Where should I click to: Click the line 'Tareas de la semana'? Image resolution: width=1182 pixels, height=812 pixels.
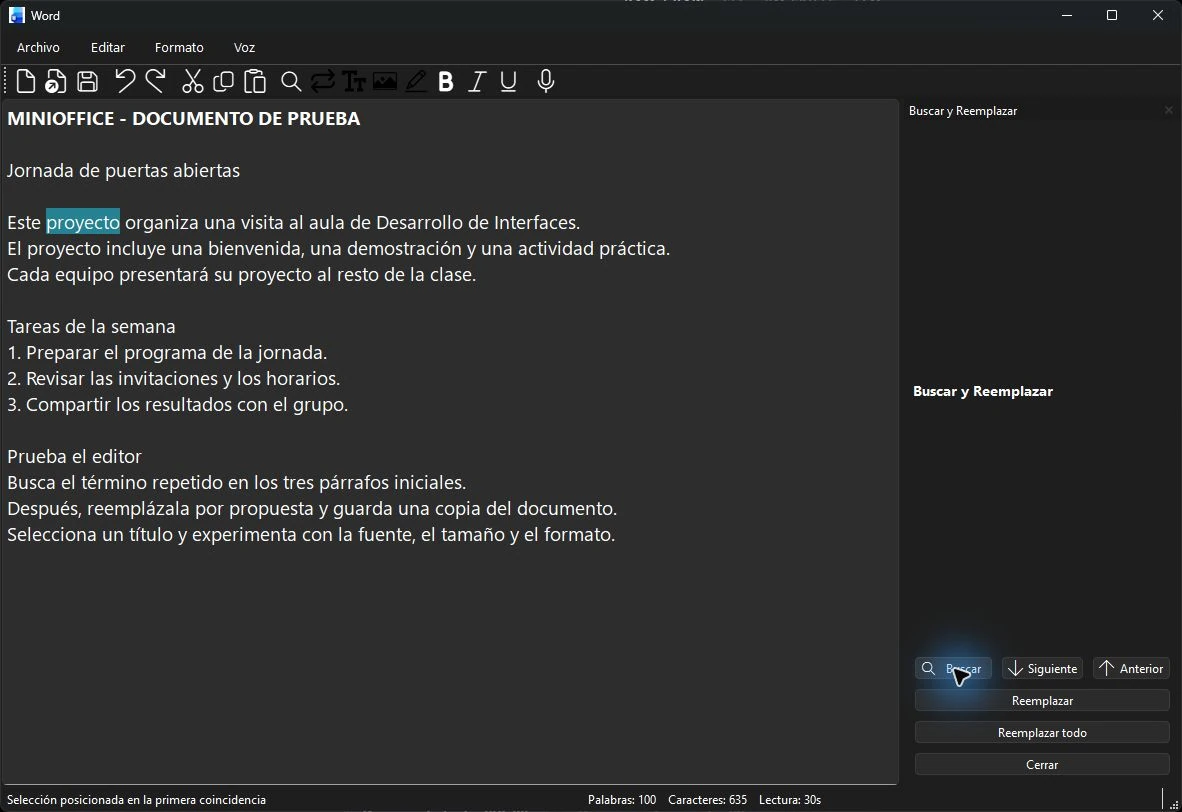click(x=91, y=326)
